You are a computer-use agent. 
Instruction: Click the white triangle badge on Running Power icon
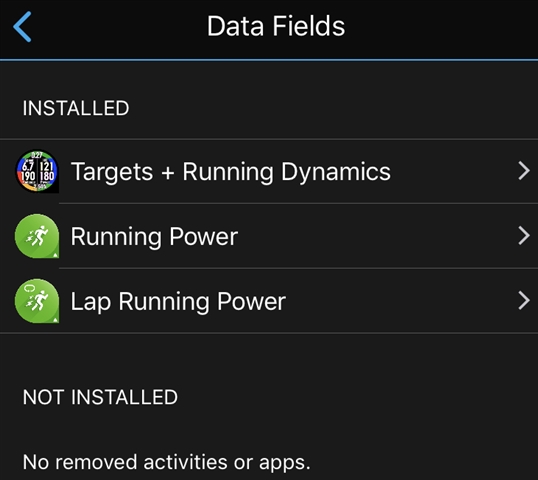[x=55, y=255]
